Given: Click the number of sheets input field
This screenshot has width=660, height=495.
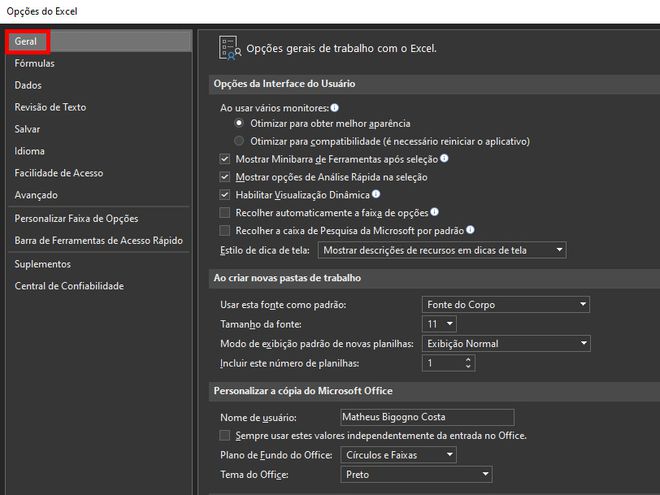Looking at the screenshot, I should pyautogui.click(x=443, y=363).
